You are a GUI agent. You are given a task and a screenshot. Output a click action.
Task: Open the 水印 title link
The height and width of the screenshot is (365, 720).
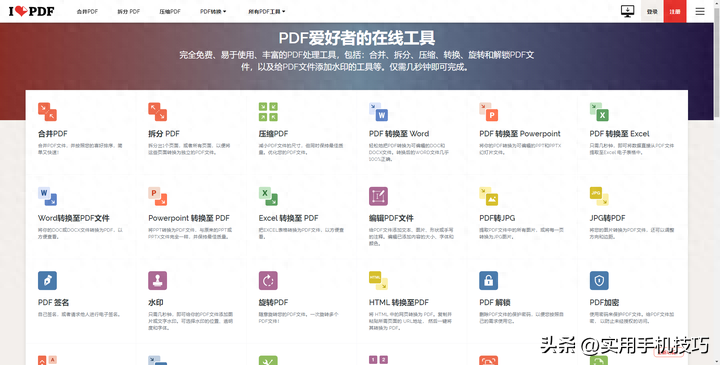(x=156, y=303)
